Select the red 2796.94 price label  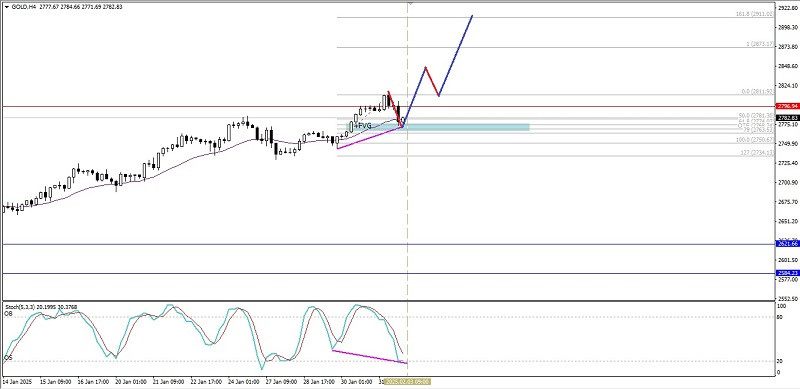tap(787, 106)
